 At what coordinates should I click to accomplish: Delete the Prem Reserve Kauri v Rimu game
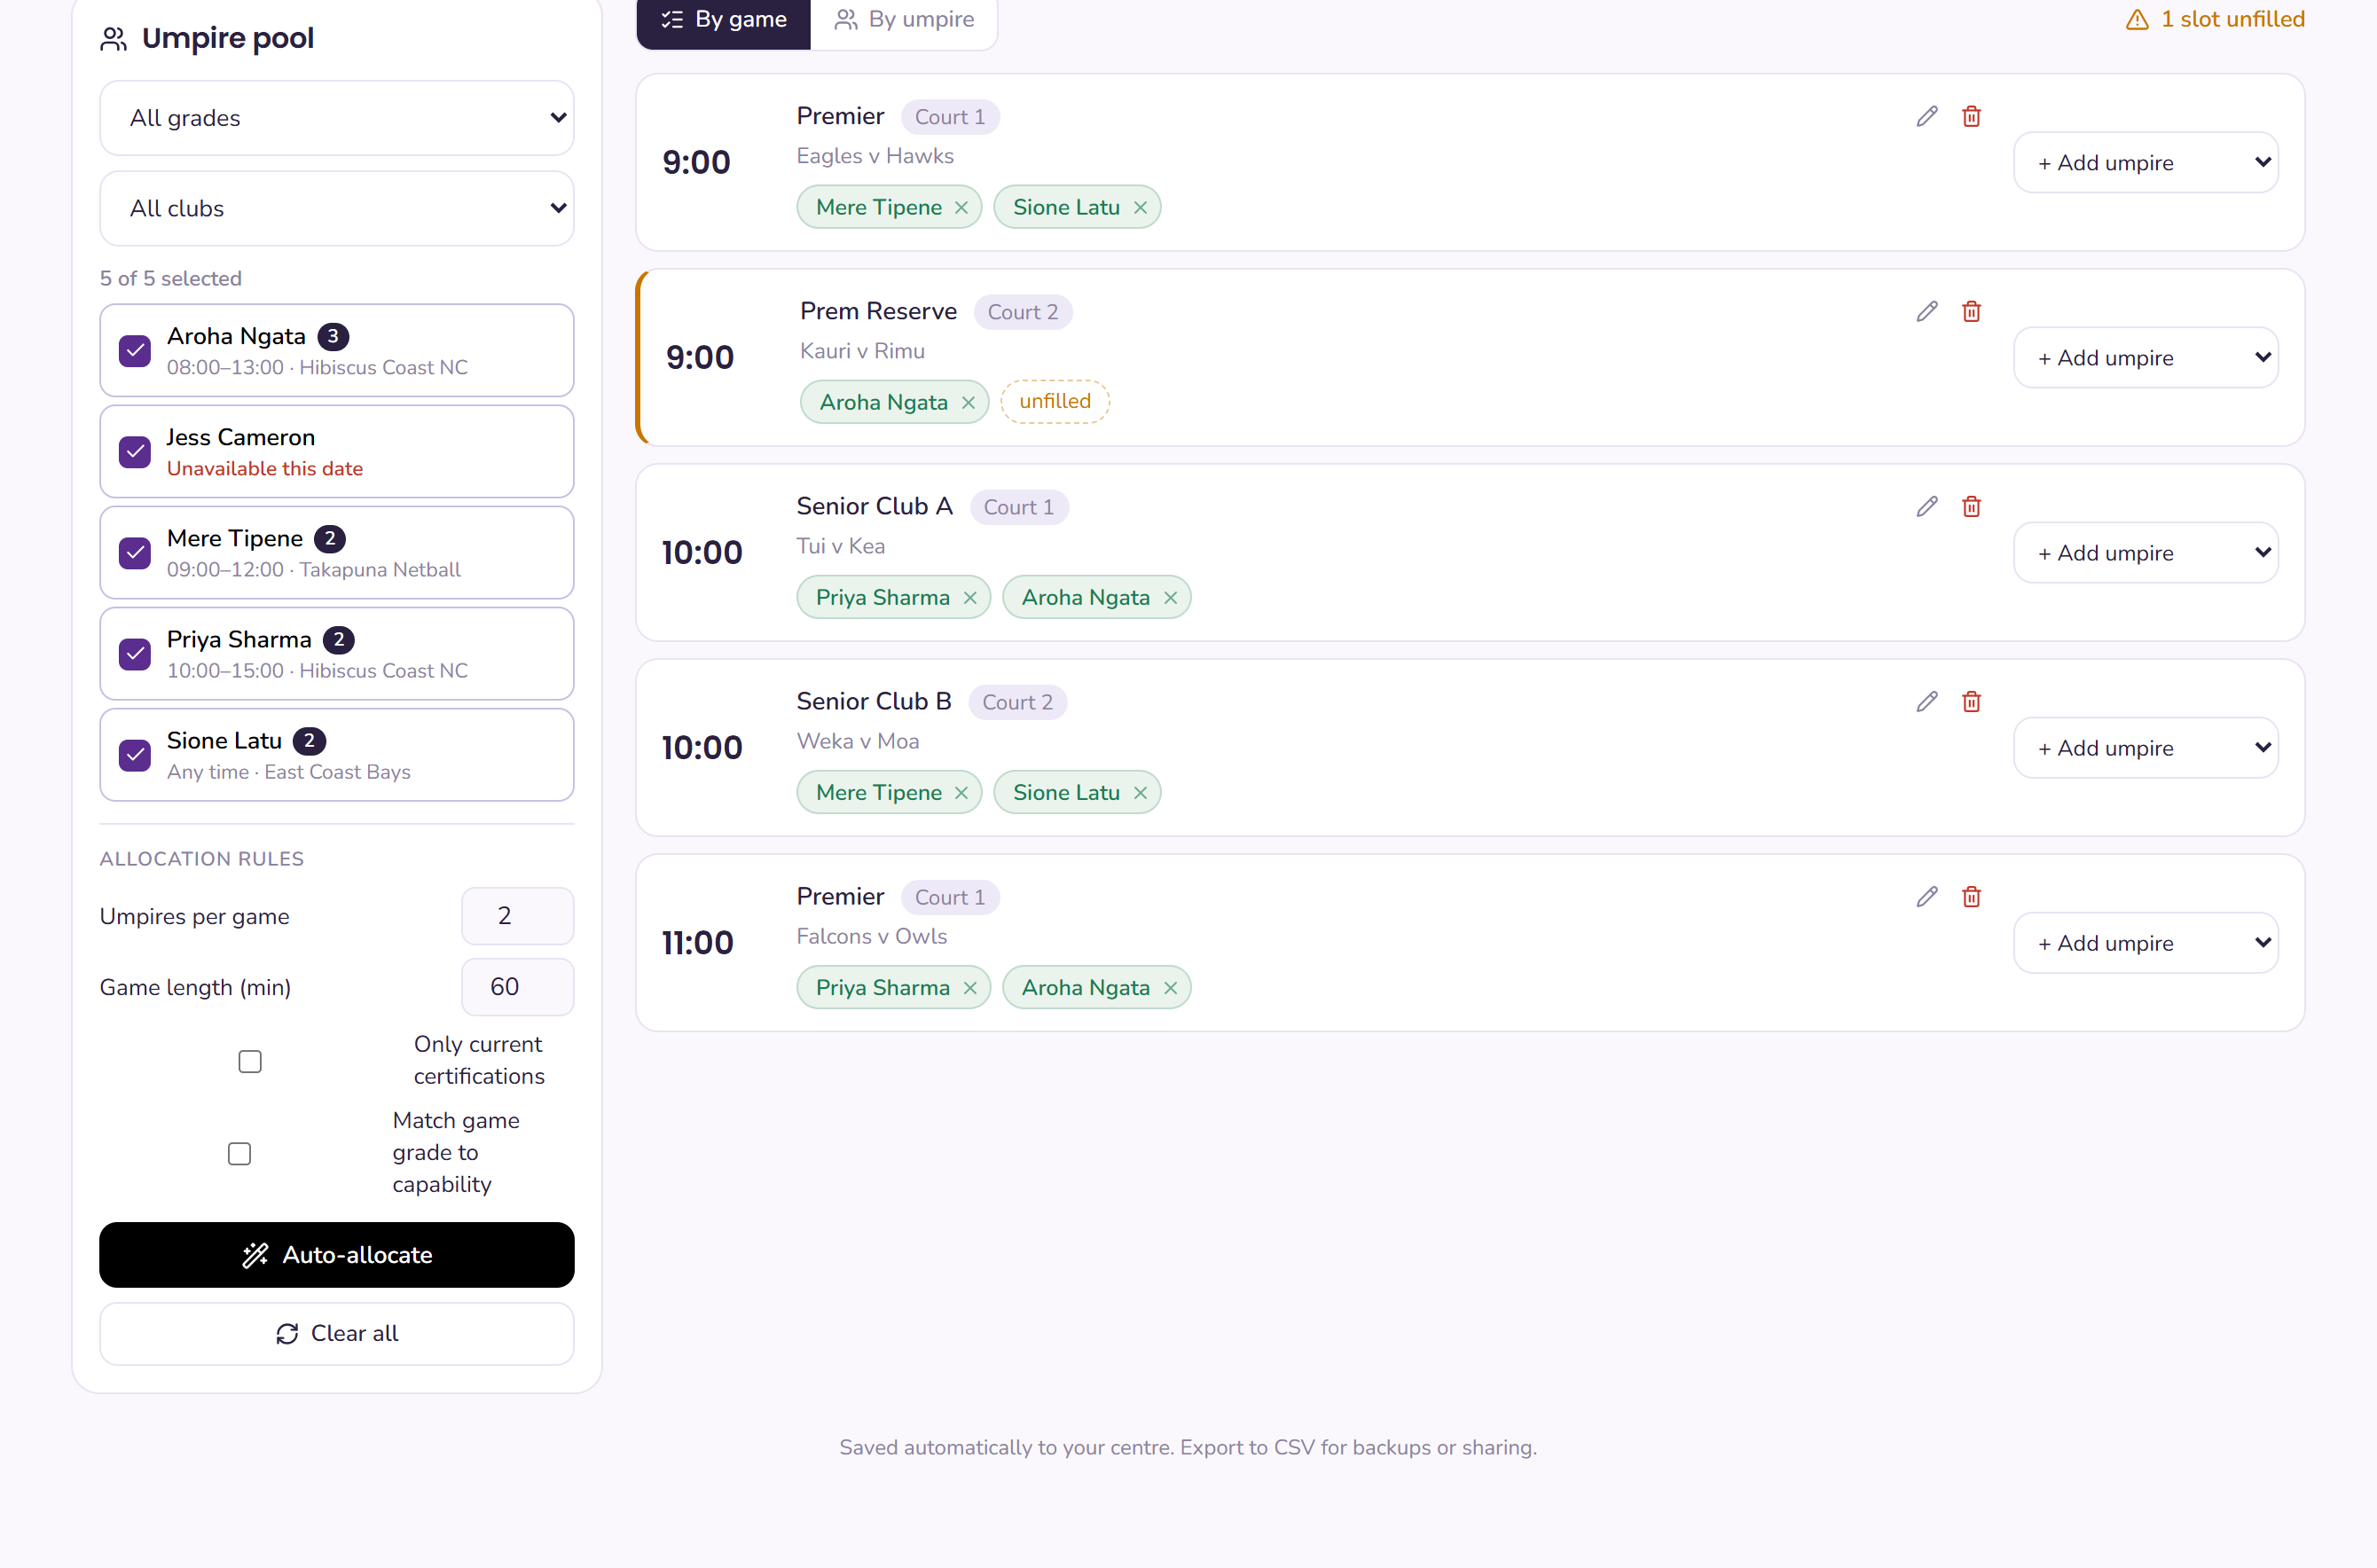(1971, 312)
